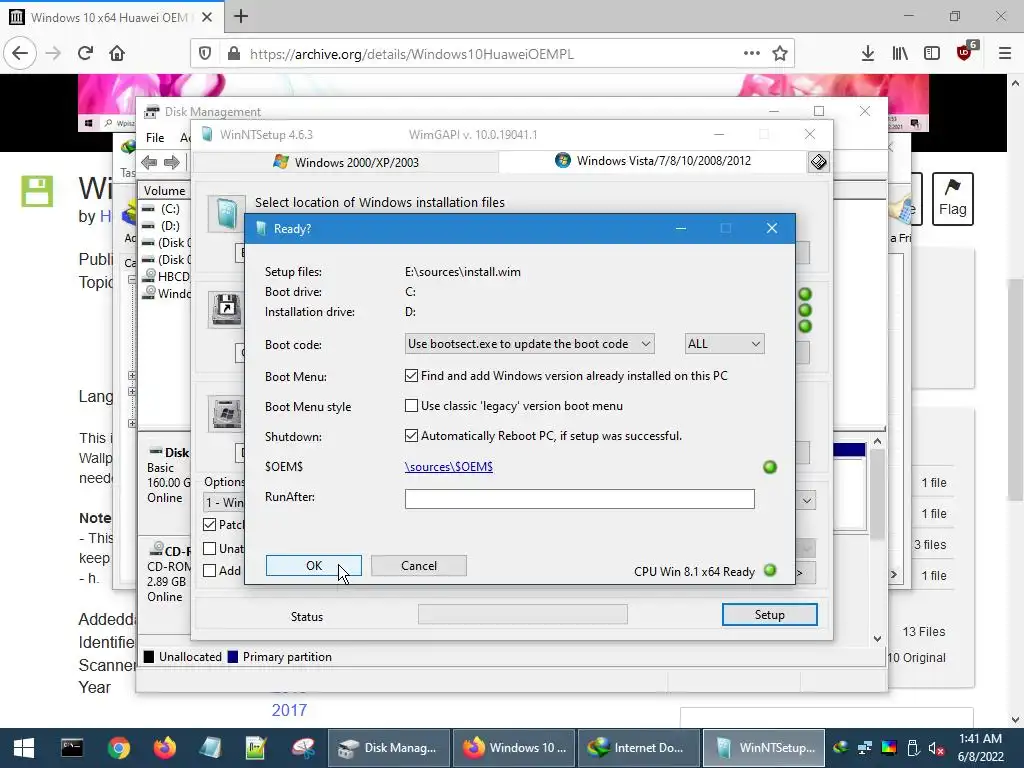The image size is (1024, 768).
Task: Reload the archive.org page
Action: point(85,53)
